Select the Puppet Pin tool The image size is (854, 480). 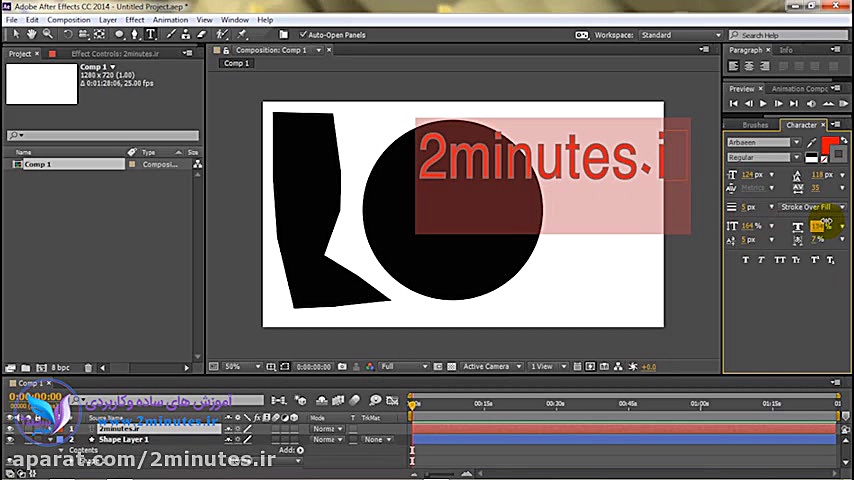point(243,34)
